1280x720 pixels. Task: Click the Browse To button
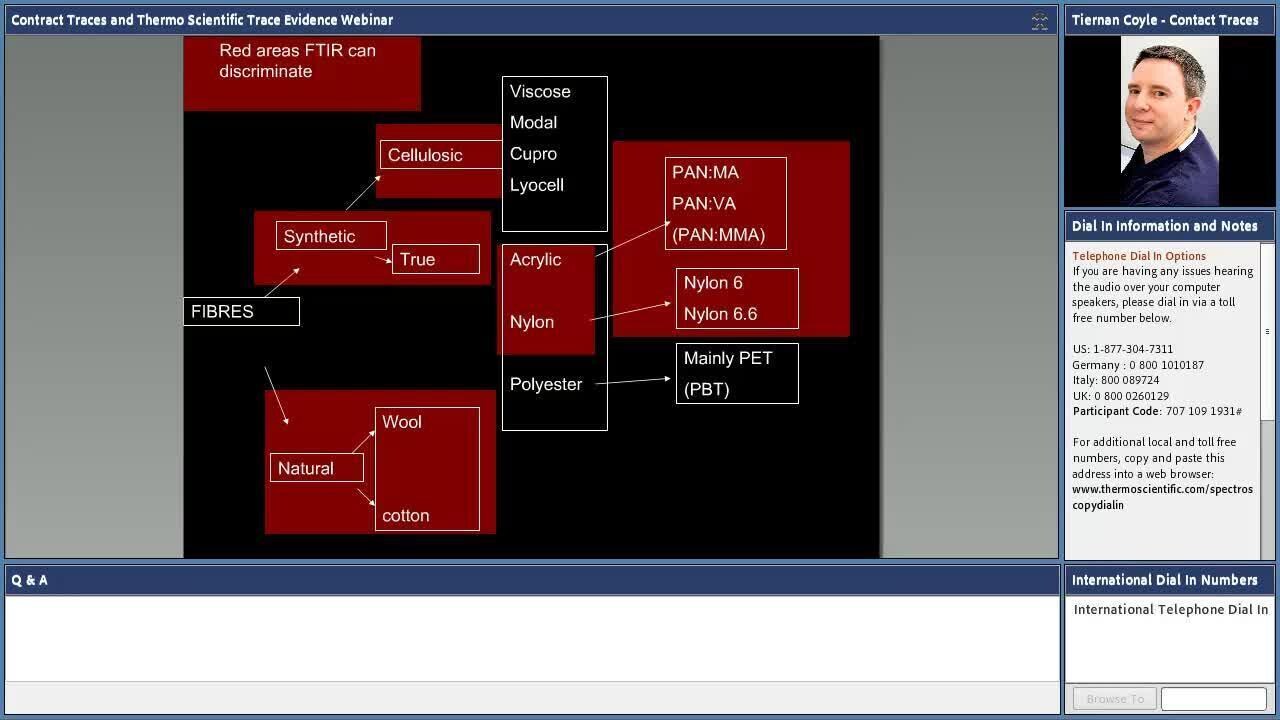(x=1114, y=699)
